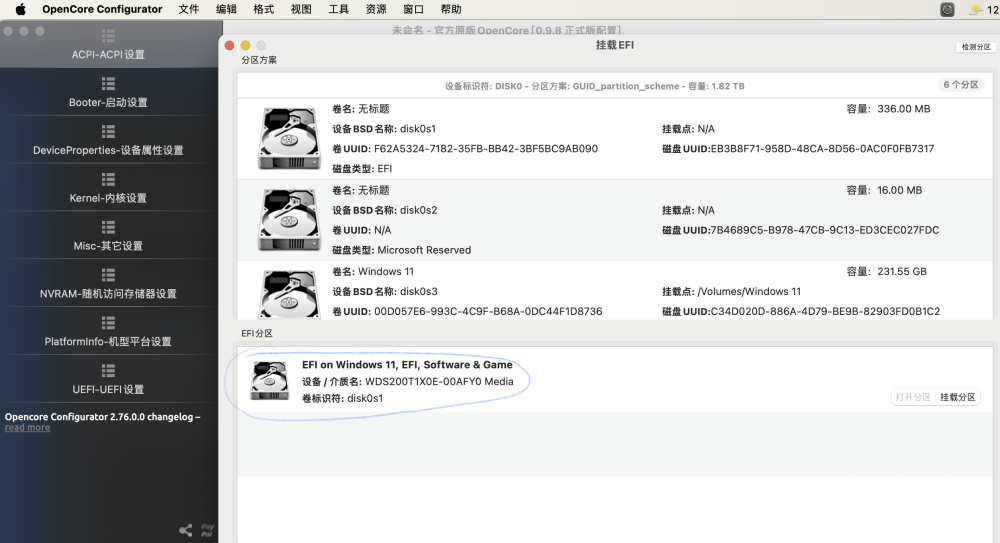This screenshot has height=543, width=1000.
Task: Open NVRAM-随机访问存储器设置 section
Action: pyautogui.click(x=108, y=284)
